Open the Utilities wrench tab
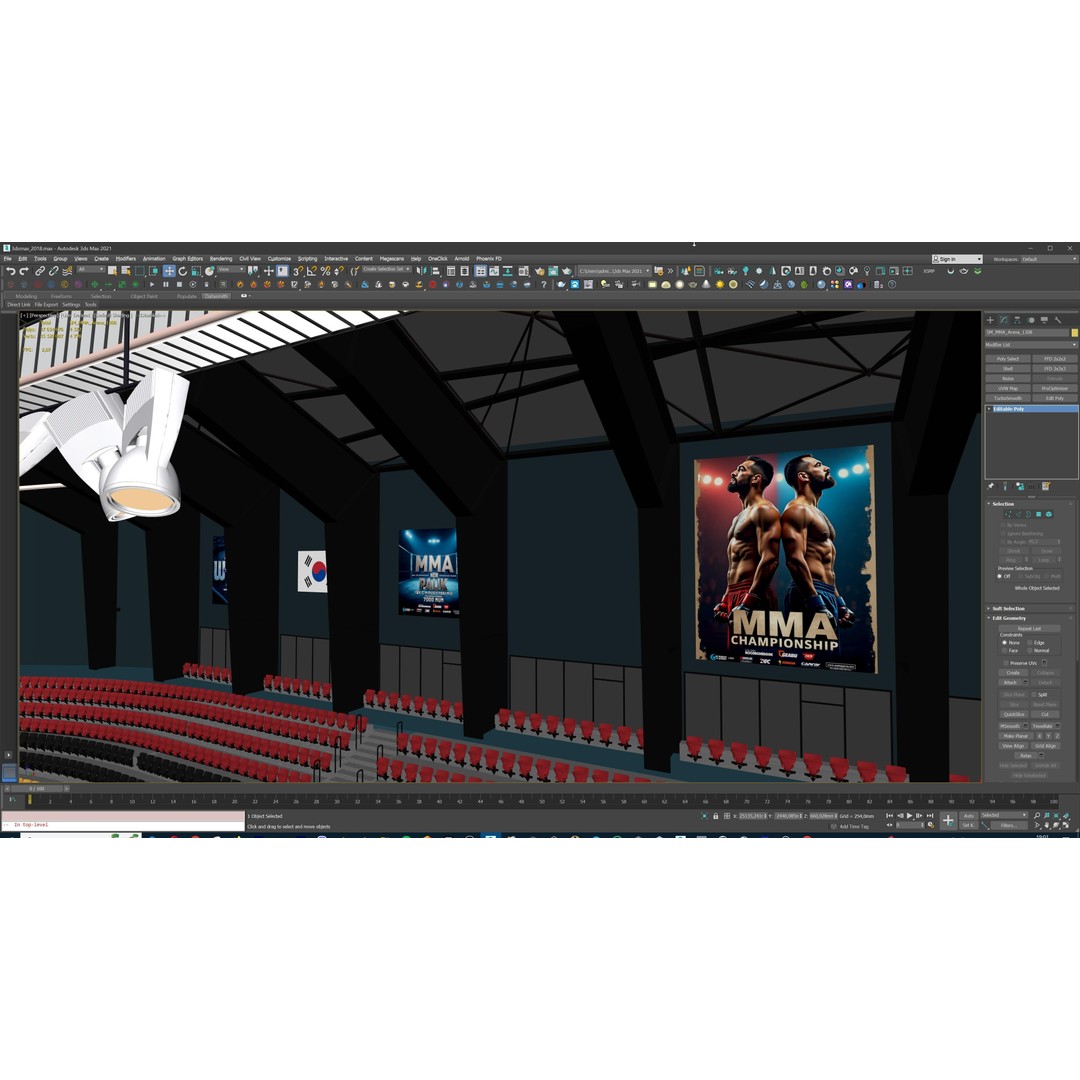Screen dimensions: 1080x1080 coord(1058,320)
